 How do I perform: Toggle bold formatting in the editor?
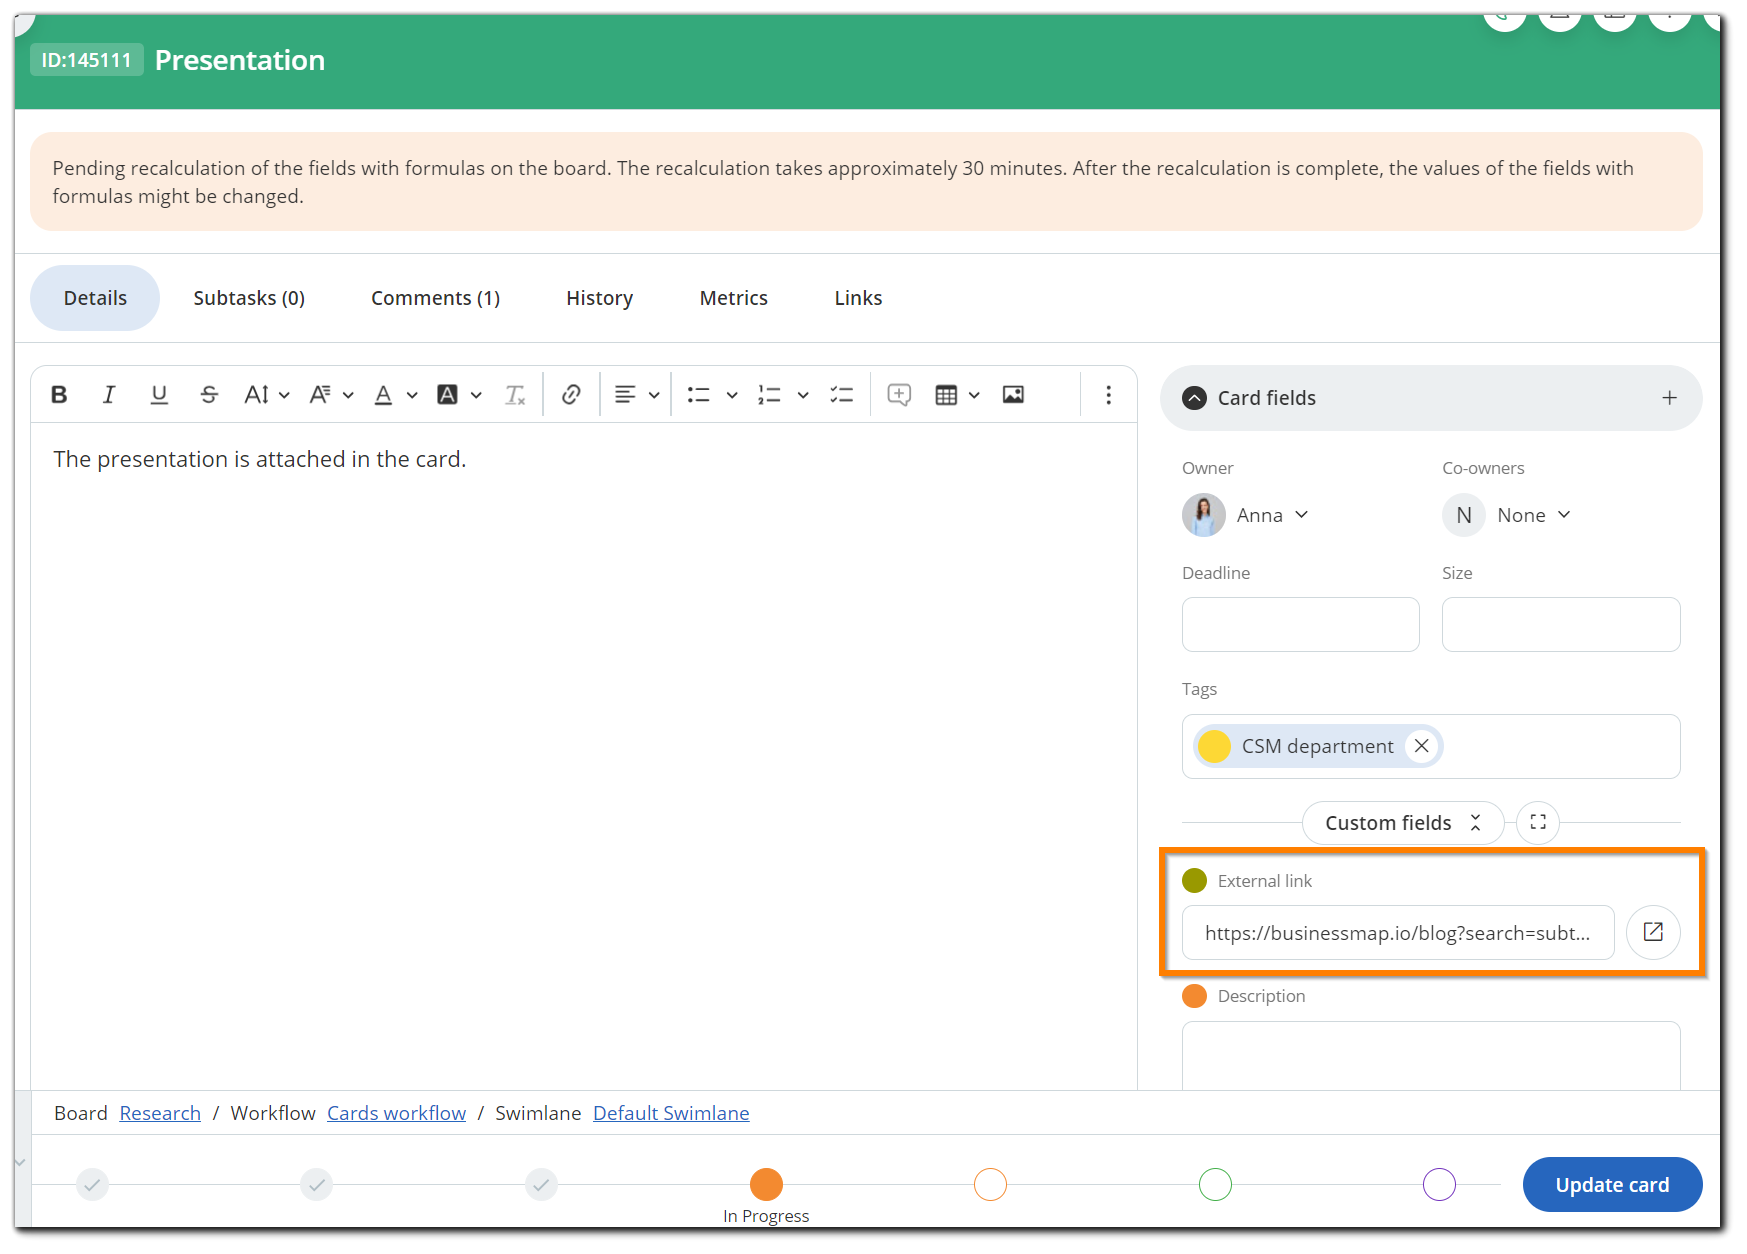[59, 395]
